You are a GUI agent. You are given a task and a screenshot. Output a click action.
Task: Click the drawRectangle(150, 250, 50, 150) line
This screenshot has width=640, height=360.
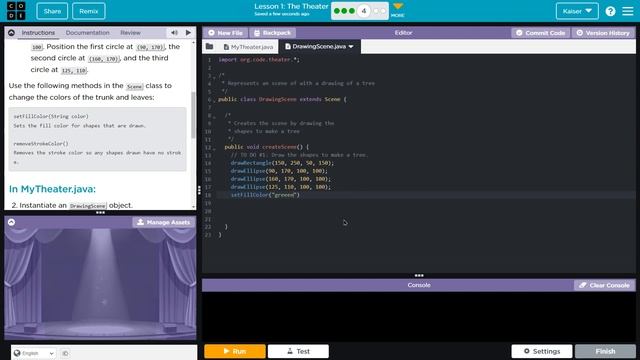[x=282, y=163]
